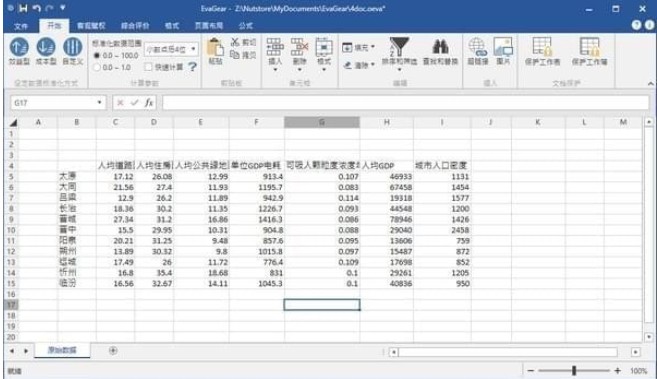Screen dimensions: 657x379
Task: Click the Undo arrow in title bar
Action: pos(36,8)
